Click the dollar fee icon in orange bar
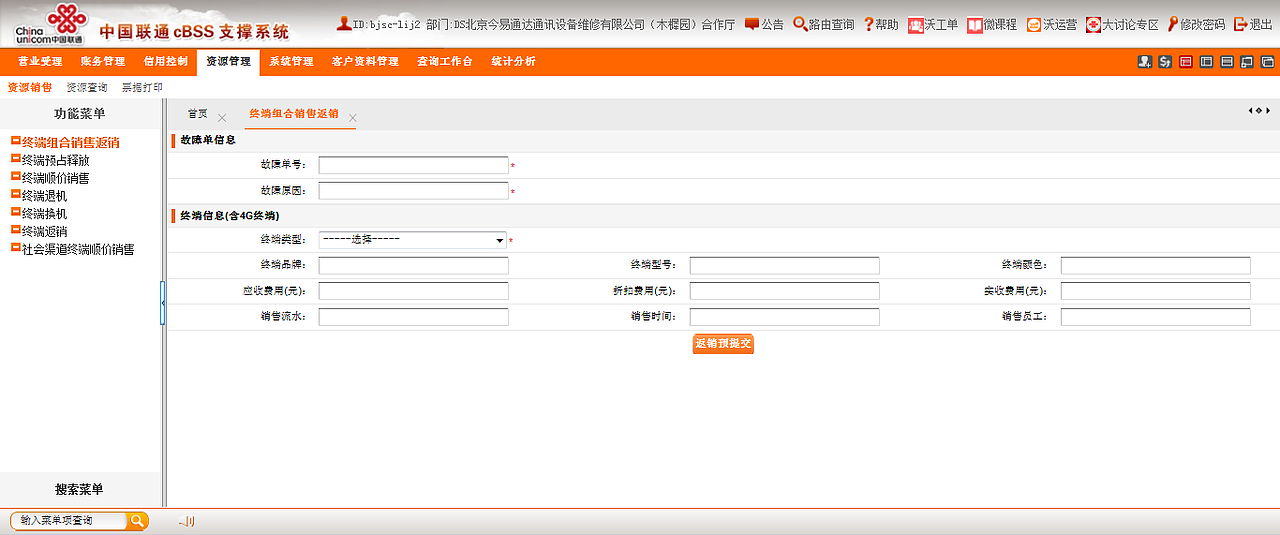This screenshot has height=535, width=1280. 1165,62
